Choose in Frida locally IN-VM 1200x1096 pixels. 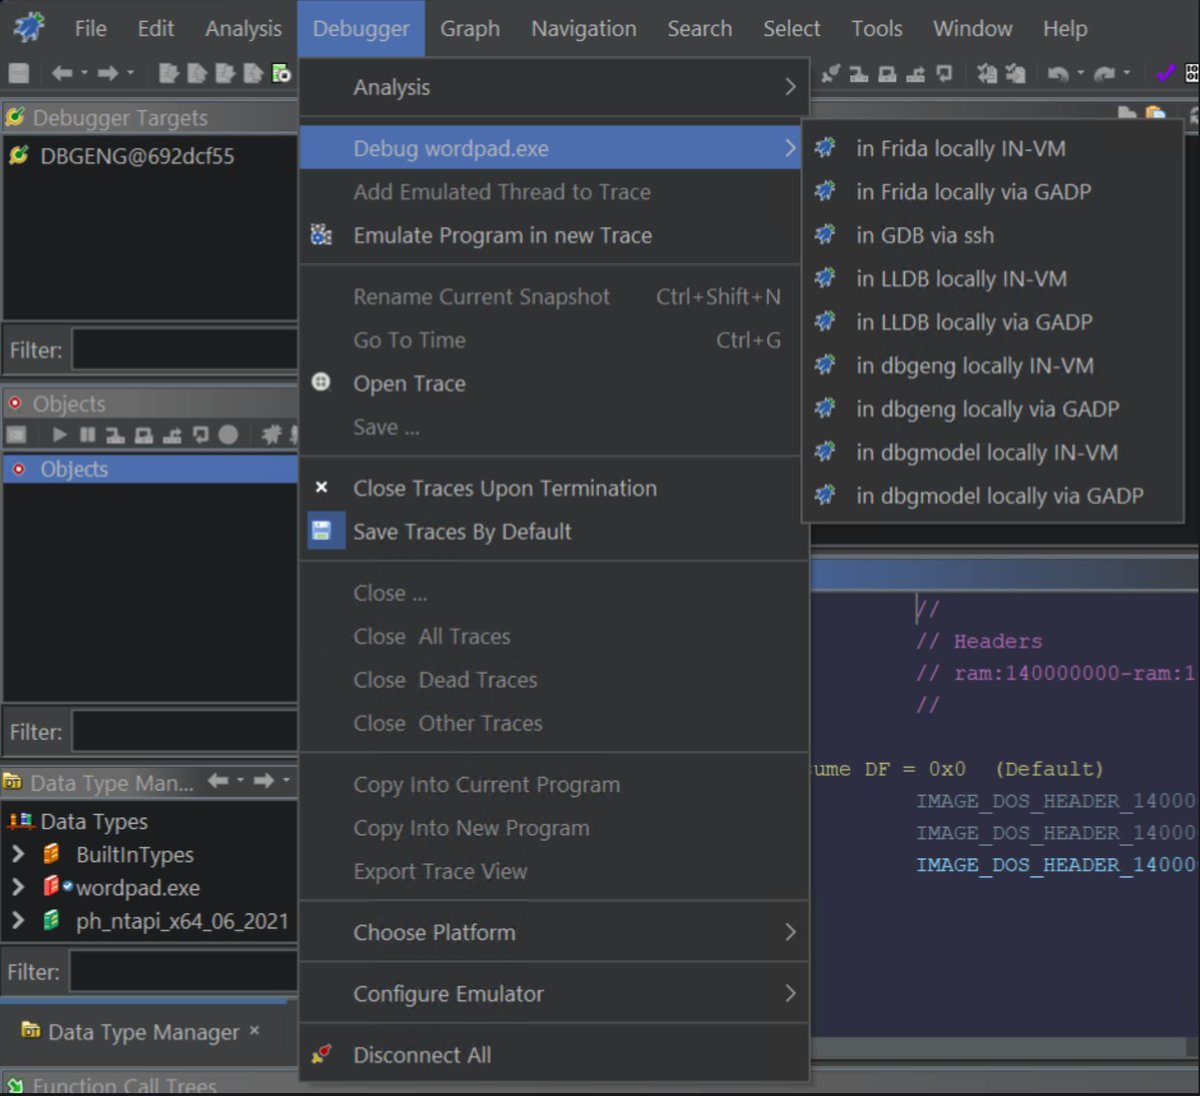(x=992, y=148)
